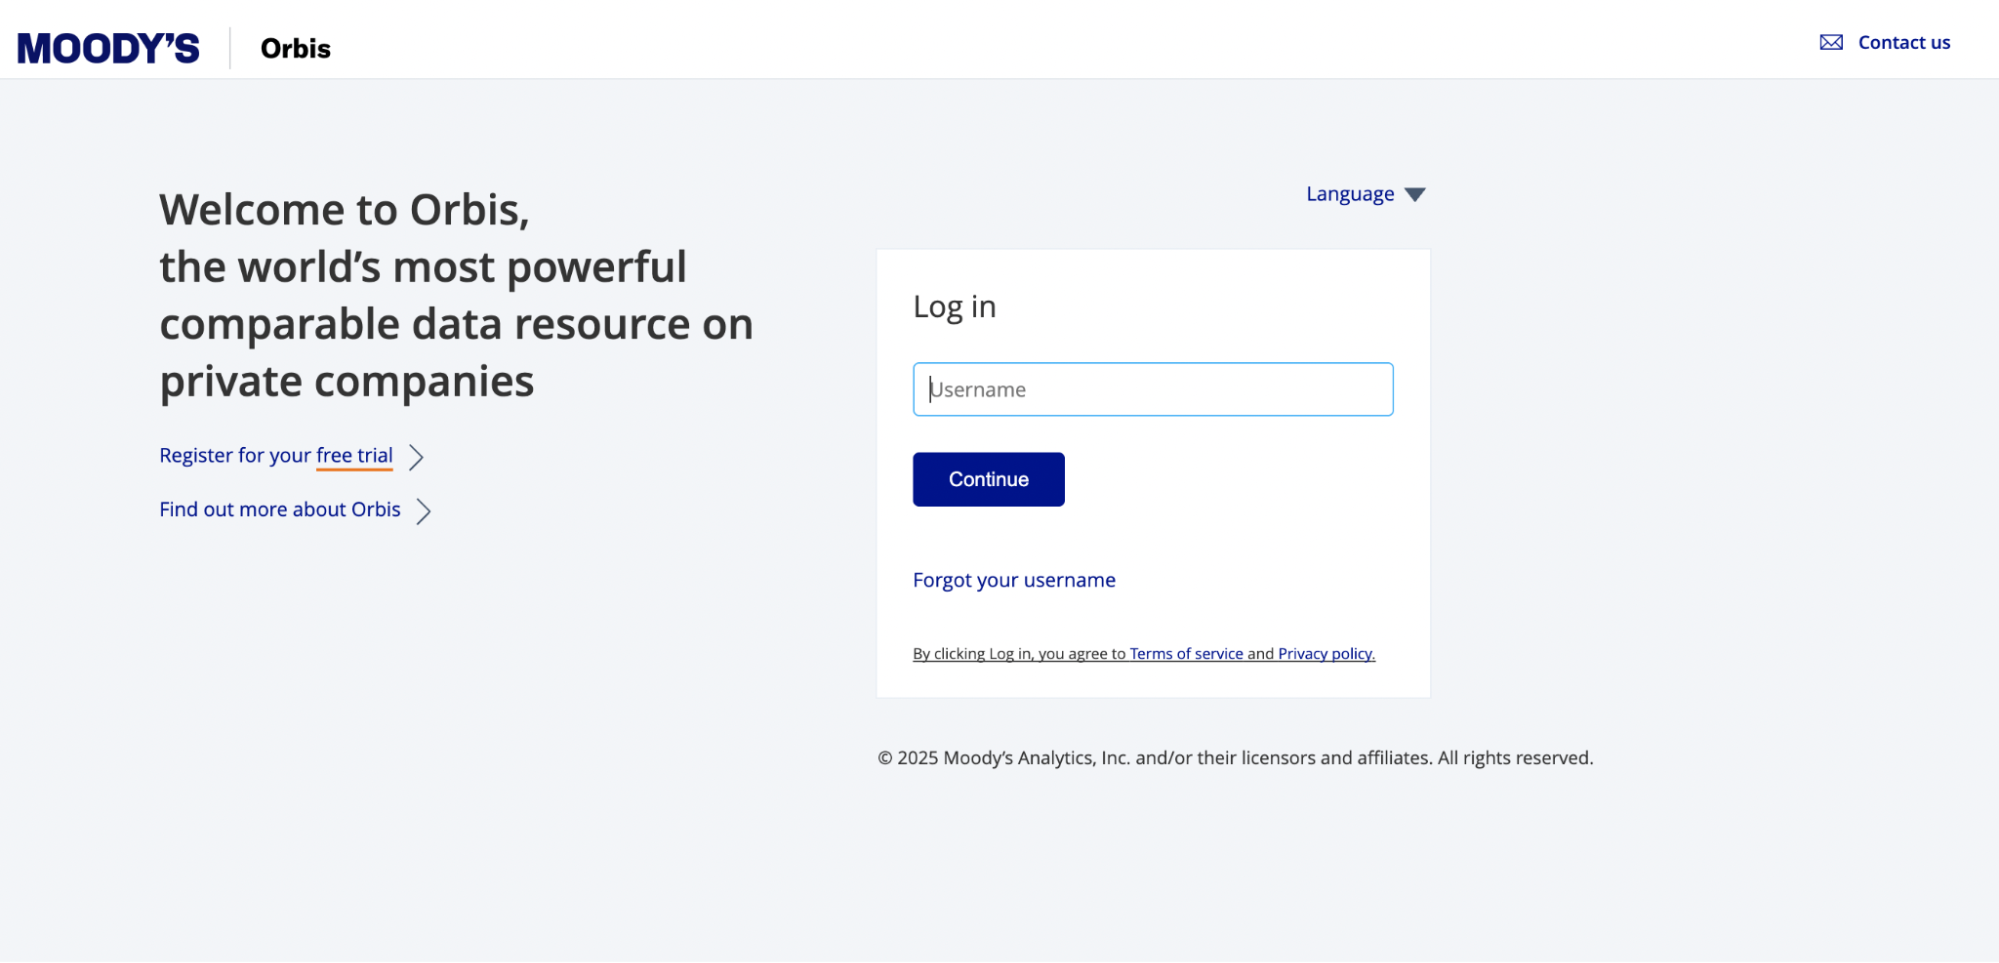Click the Orbis product name in header

pyautogui.click(x=295, y=48)
